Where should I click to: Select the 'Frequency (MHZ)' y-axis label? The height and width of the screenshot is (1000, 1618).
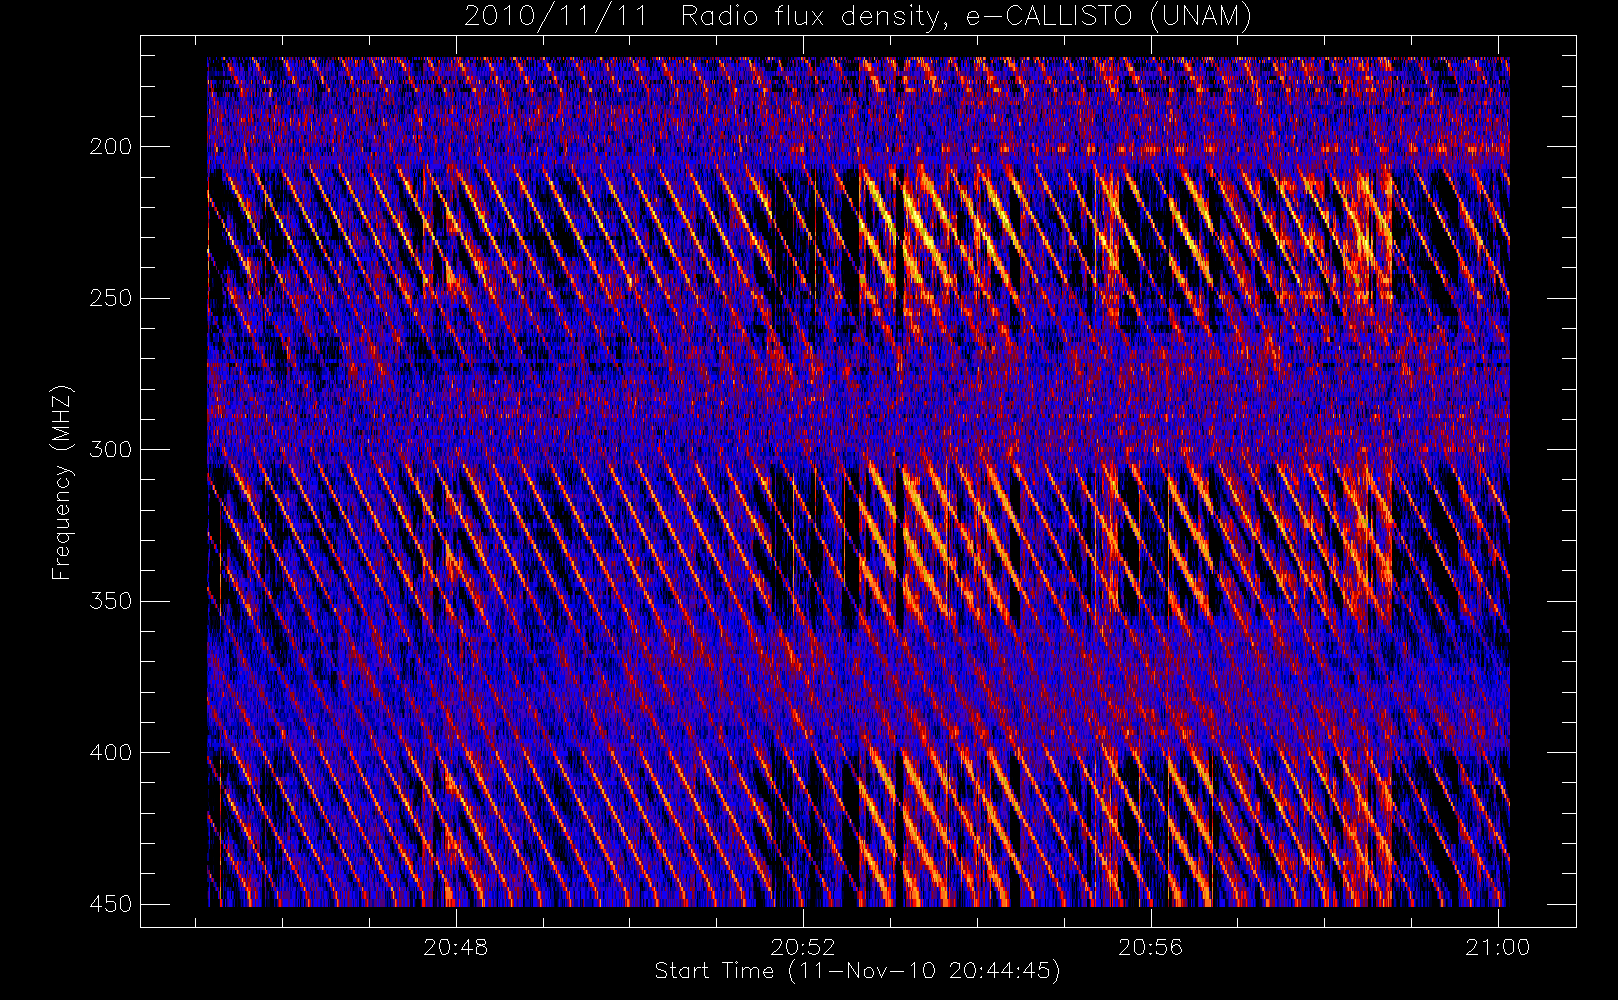62,482
